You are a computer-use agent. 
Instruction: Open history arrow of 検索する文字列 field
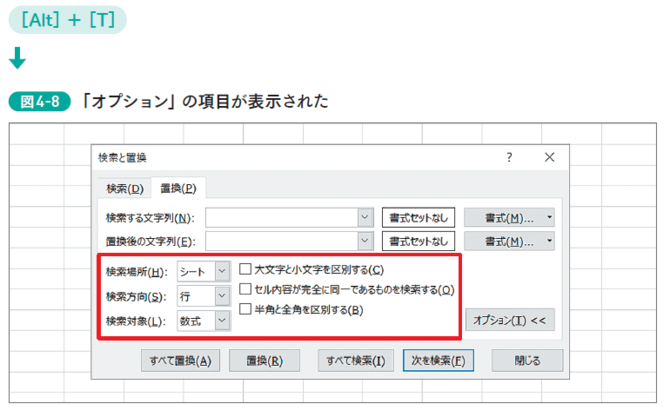[365, 217]
